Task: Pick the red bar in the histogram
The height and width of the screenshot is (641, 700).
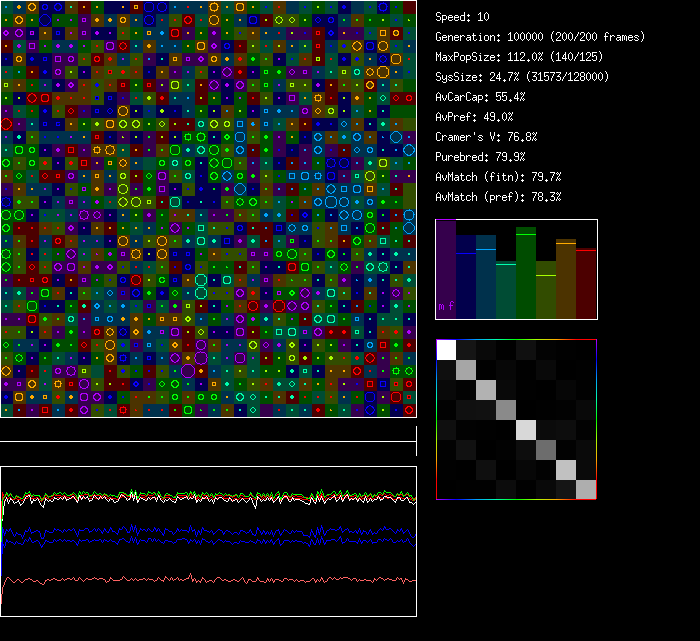Action: 586,284
